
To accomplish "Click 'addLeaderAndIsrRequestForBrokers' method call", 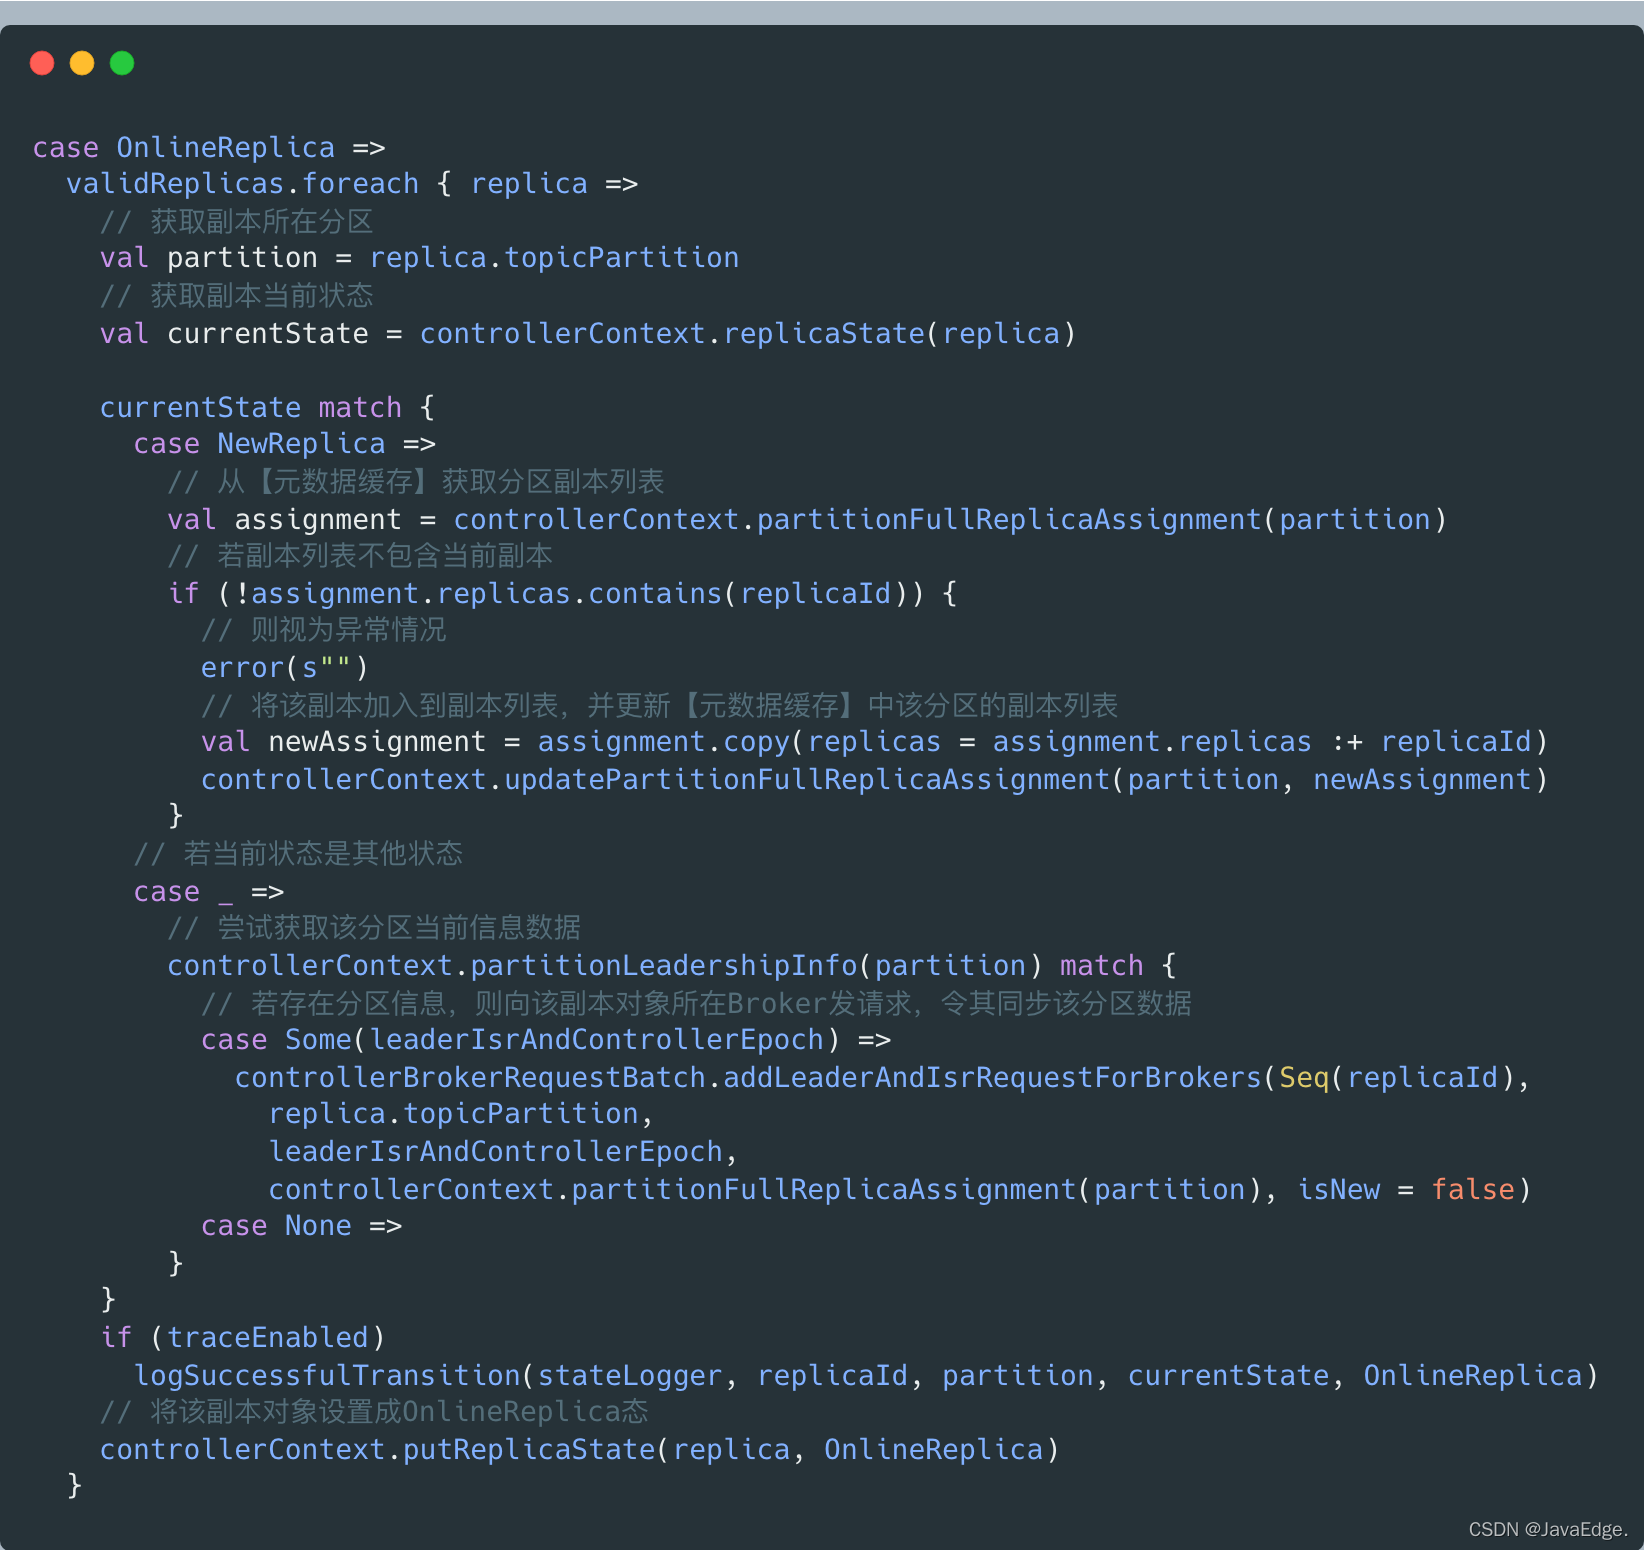I will [x=992, y=1078].
